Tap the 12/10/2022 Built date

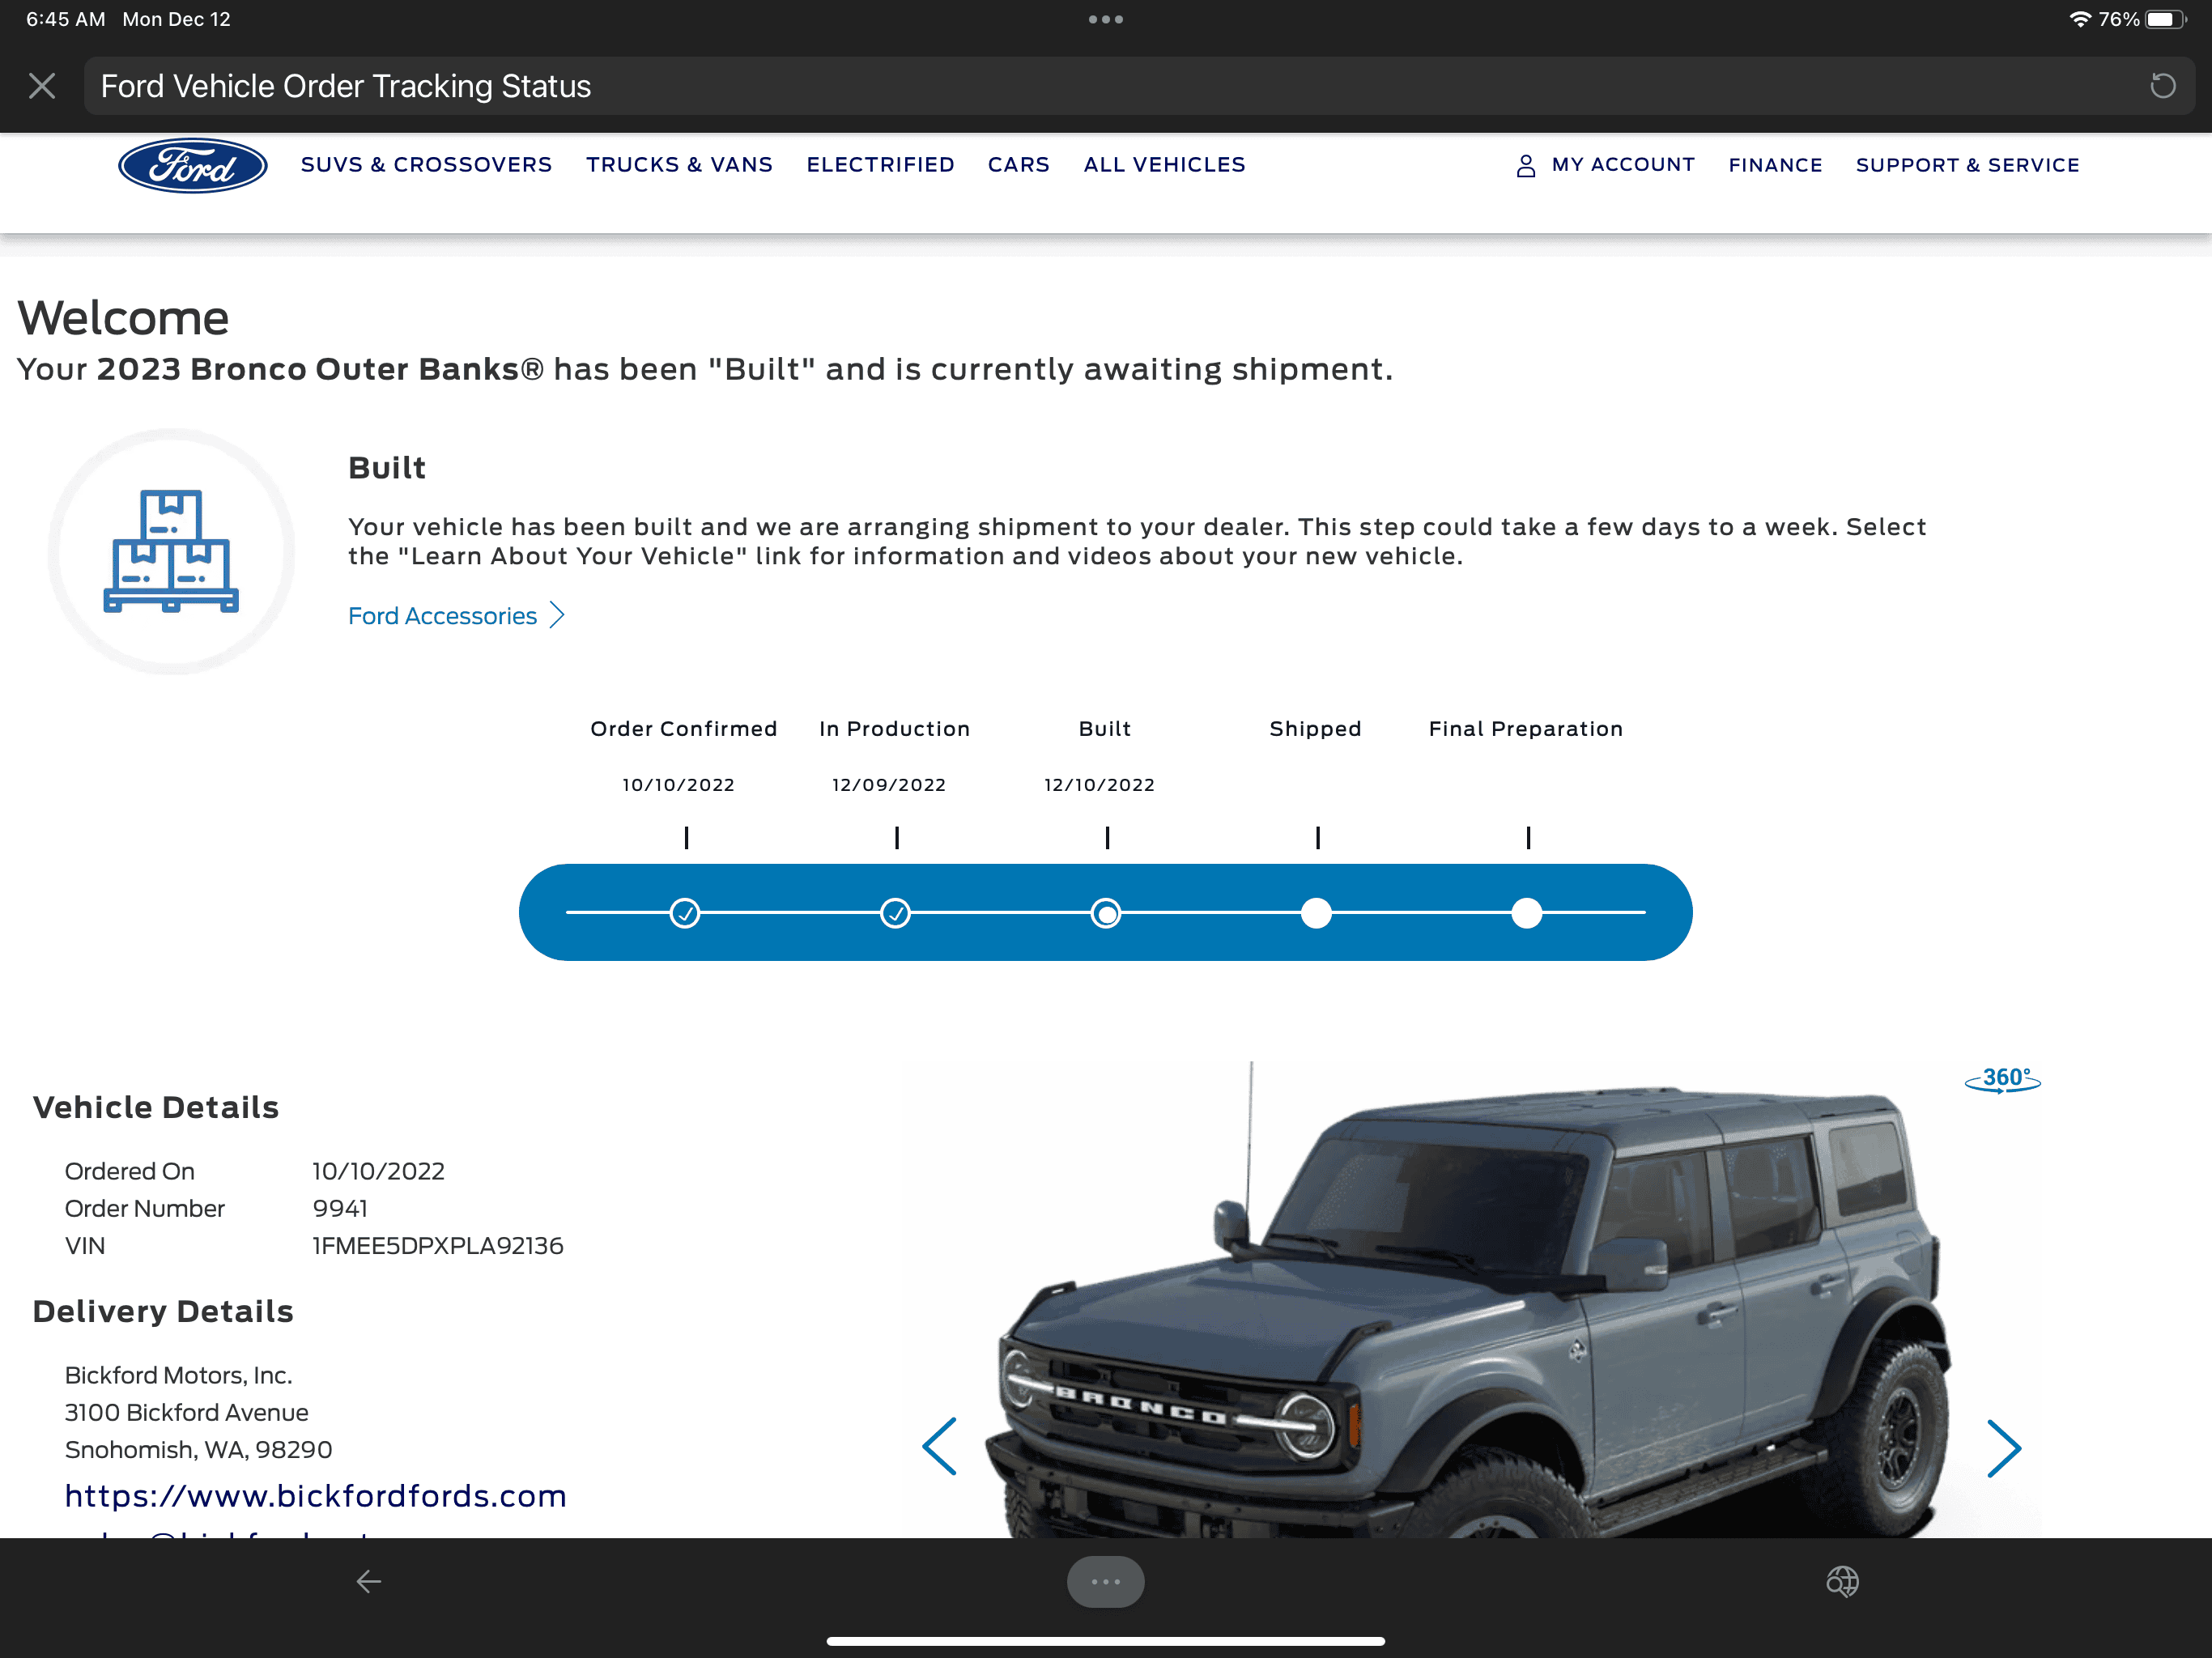[x=1099, y=785]
